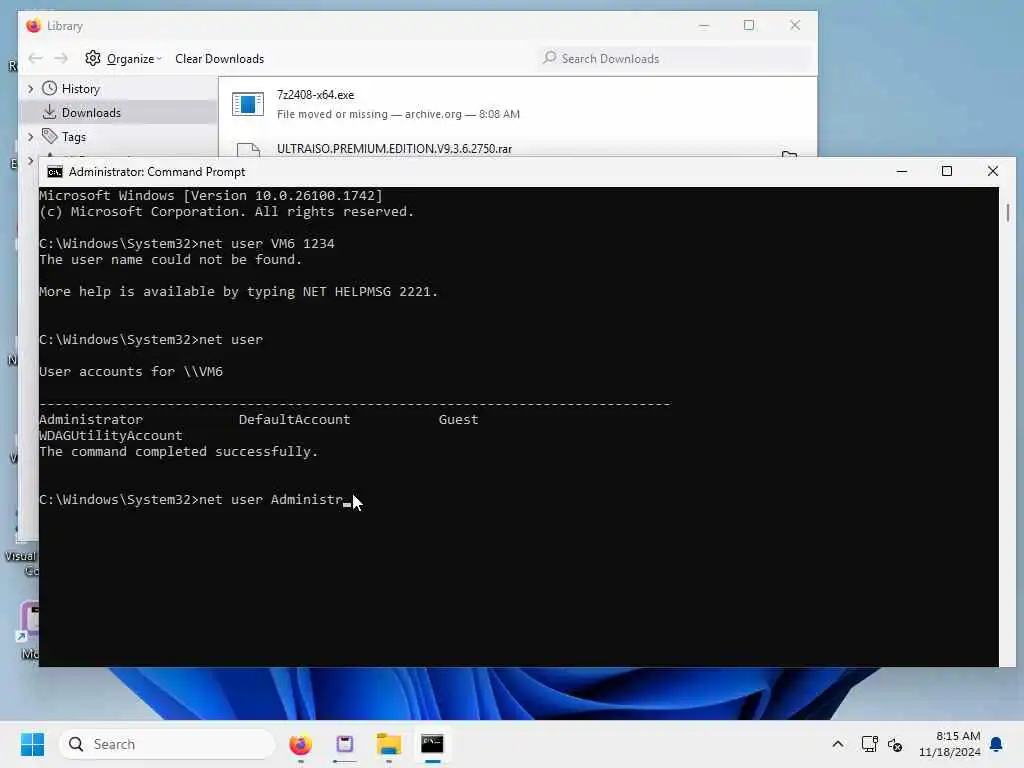Screen dimensions: 1024x768
Task: Select Tags in Library sidebar
Action: click(74, 137)
